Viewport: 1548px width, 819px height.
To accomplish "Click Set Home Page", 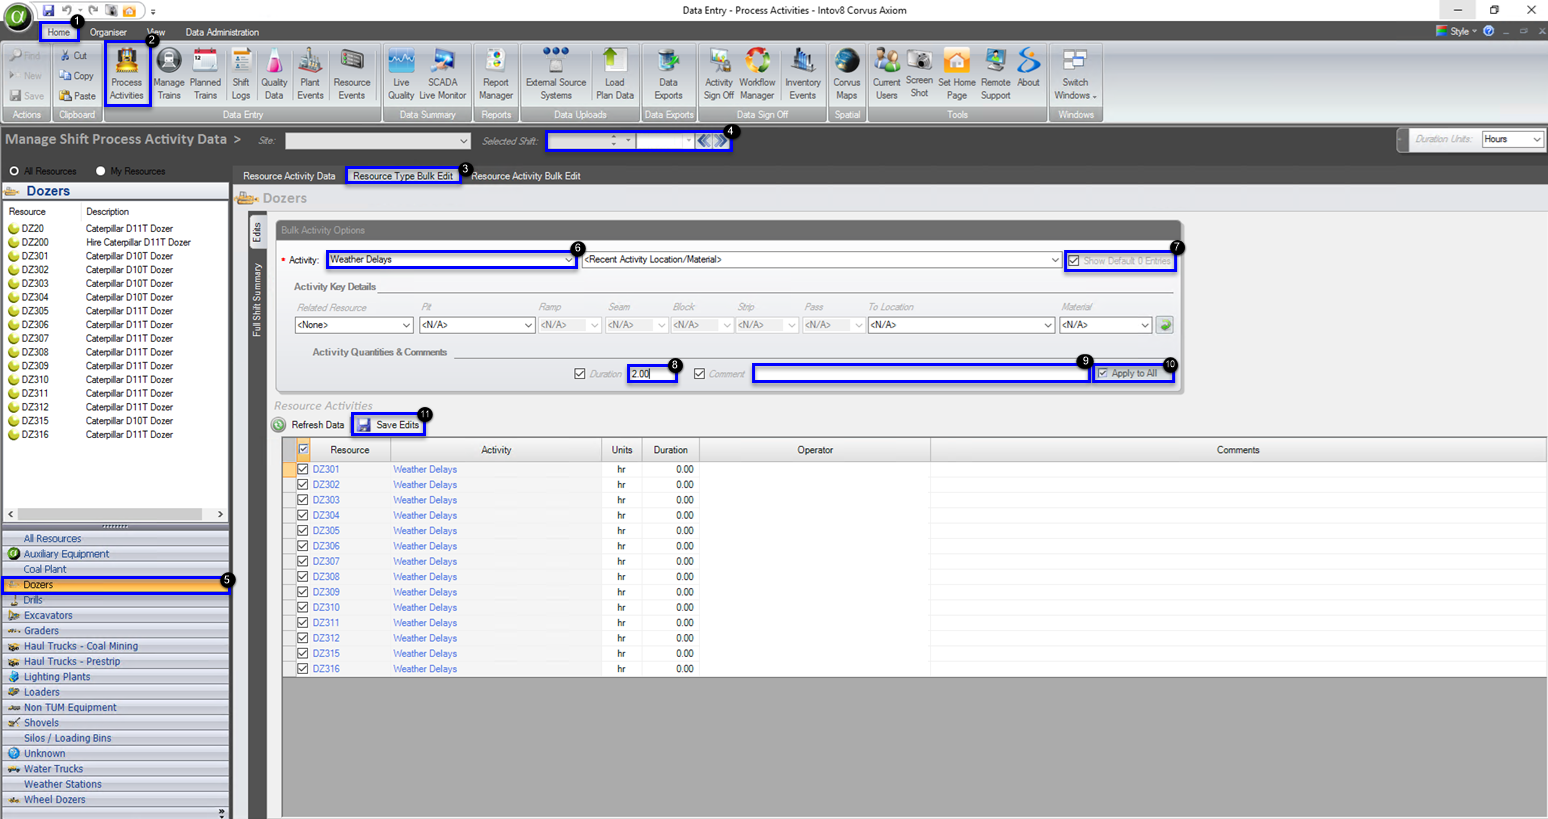I will 957,74.
